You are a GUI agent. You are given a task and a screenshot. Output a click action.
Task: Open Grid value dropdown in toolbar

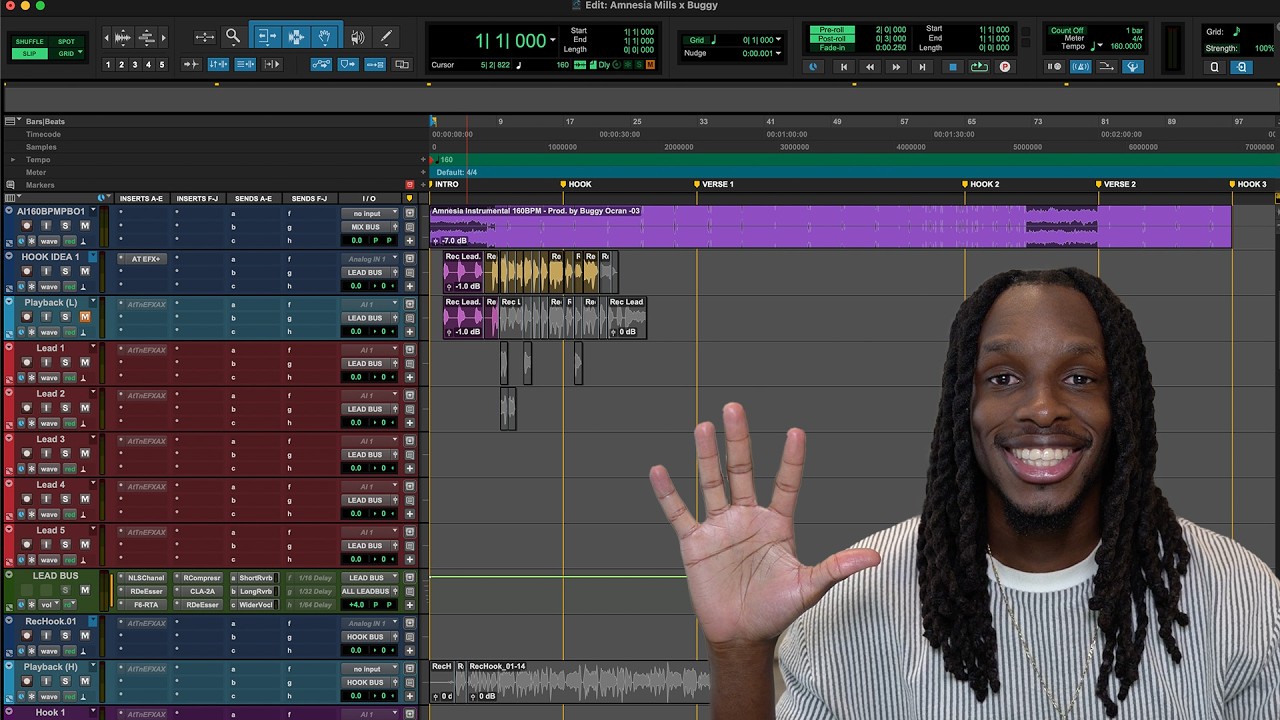(778, 40)
